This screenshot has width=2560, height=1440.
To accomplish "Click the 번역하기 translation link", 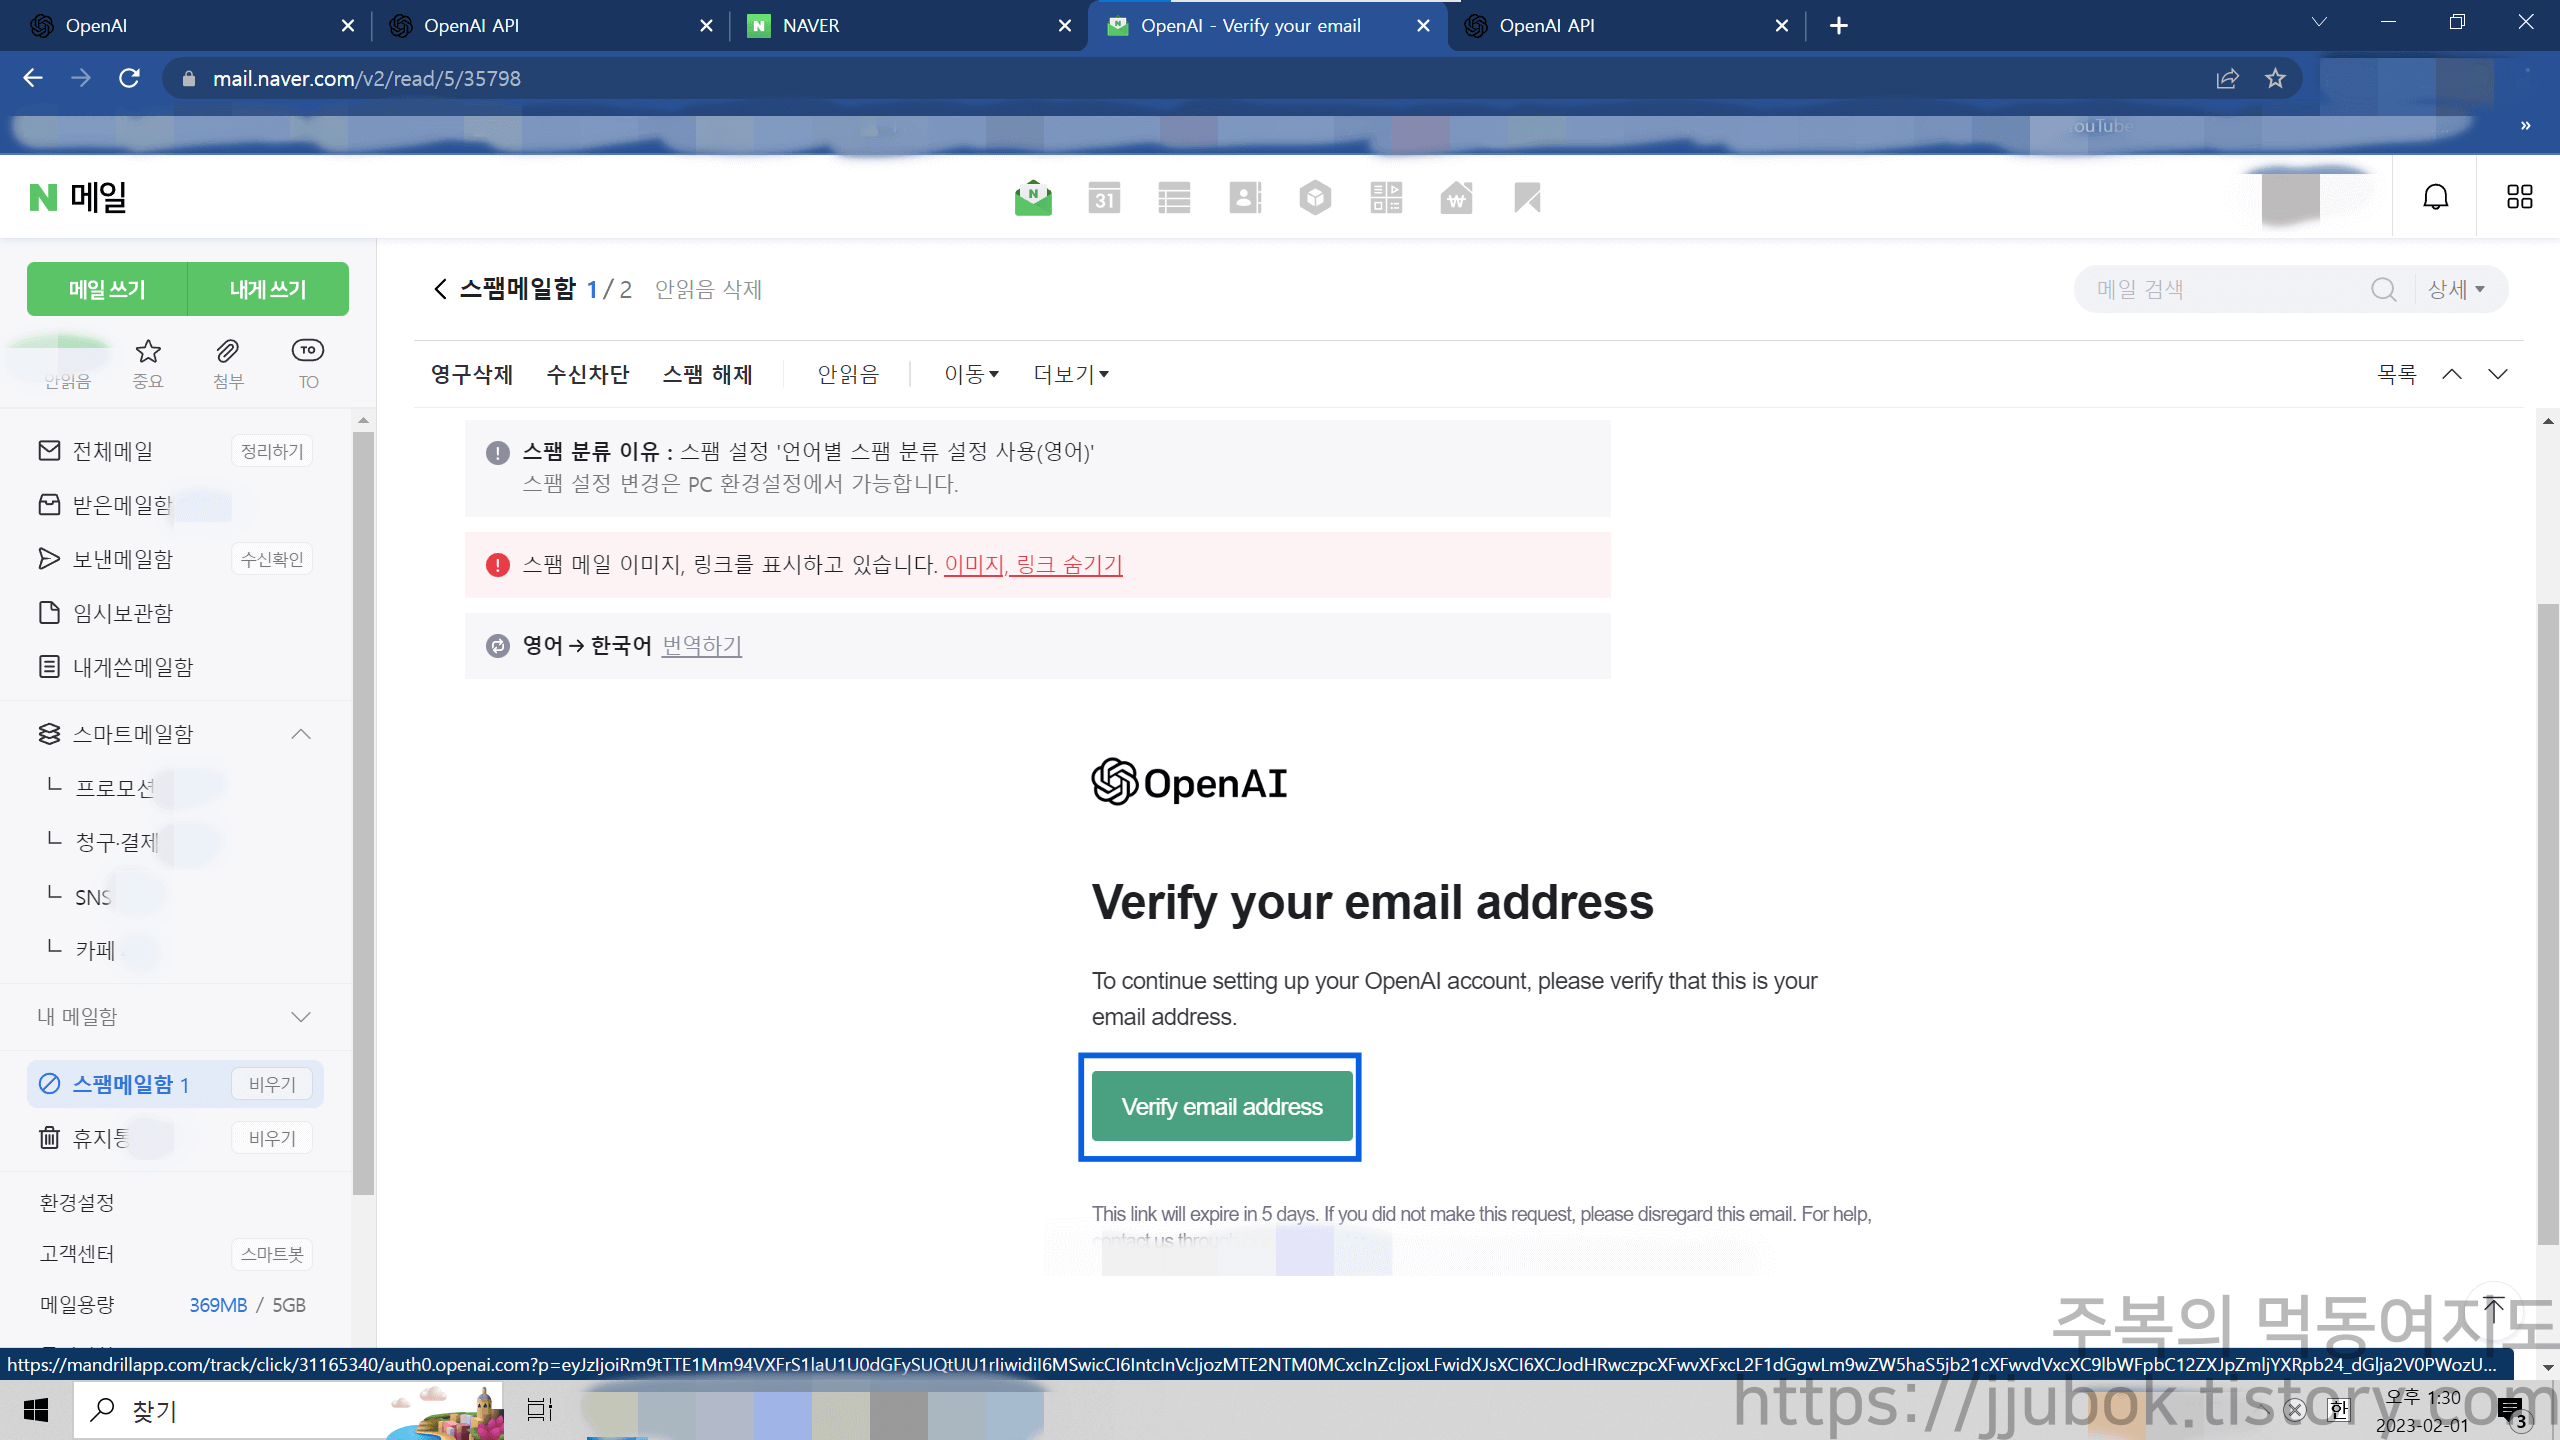I will [700, 645].
